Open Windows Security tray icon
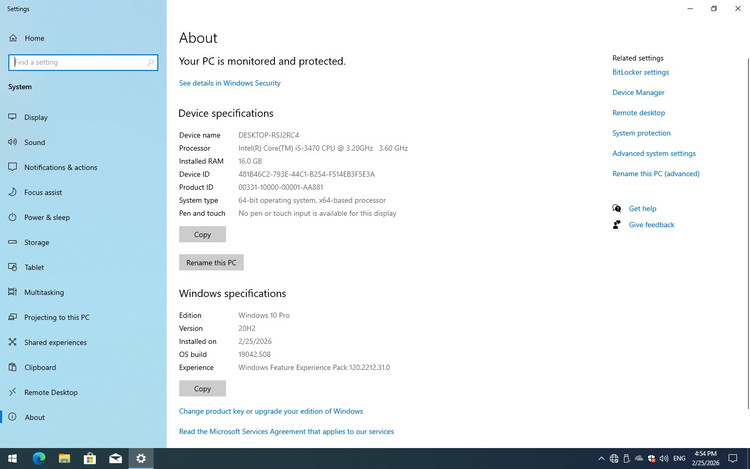Image resolution: width=750 pixels, height=469 pixels. [x=651, y=458]
